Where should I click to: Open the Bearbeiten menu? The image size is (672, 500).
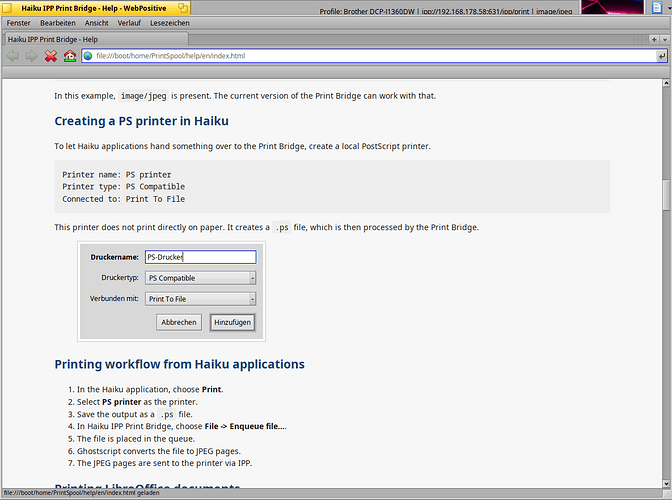point(58,23)
